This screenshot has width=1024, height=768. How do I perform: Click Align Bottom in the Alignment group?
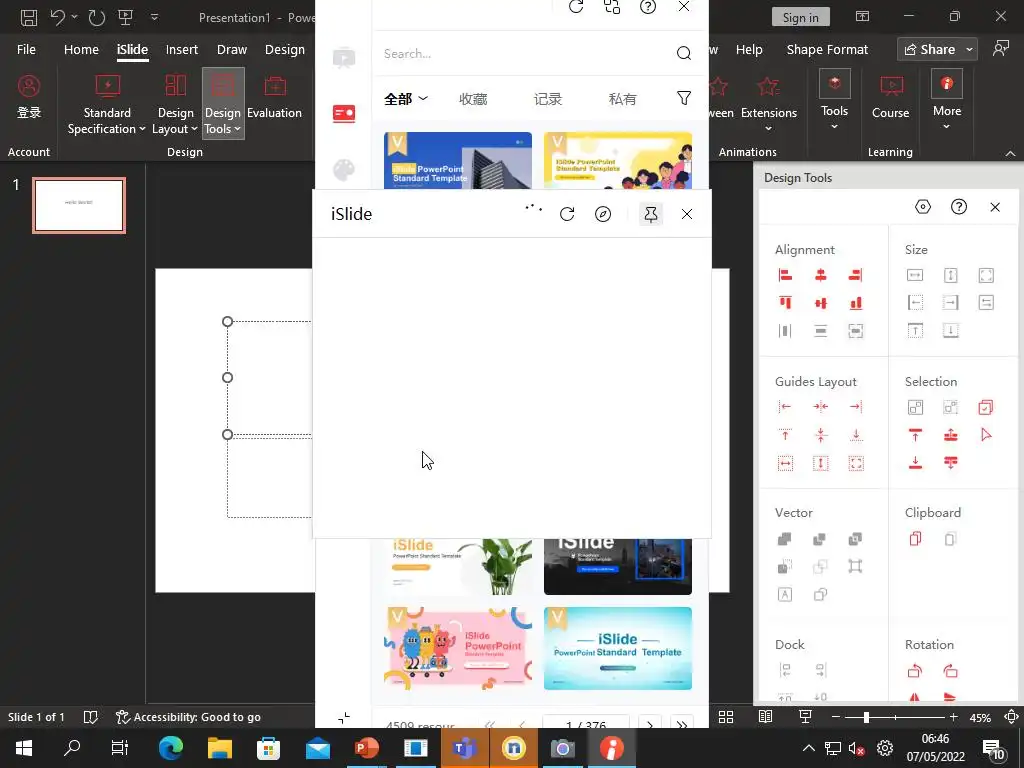[856, 303]
